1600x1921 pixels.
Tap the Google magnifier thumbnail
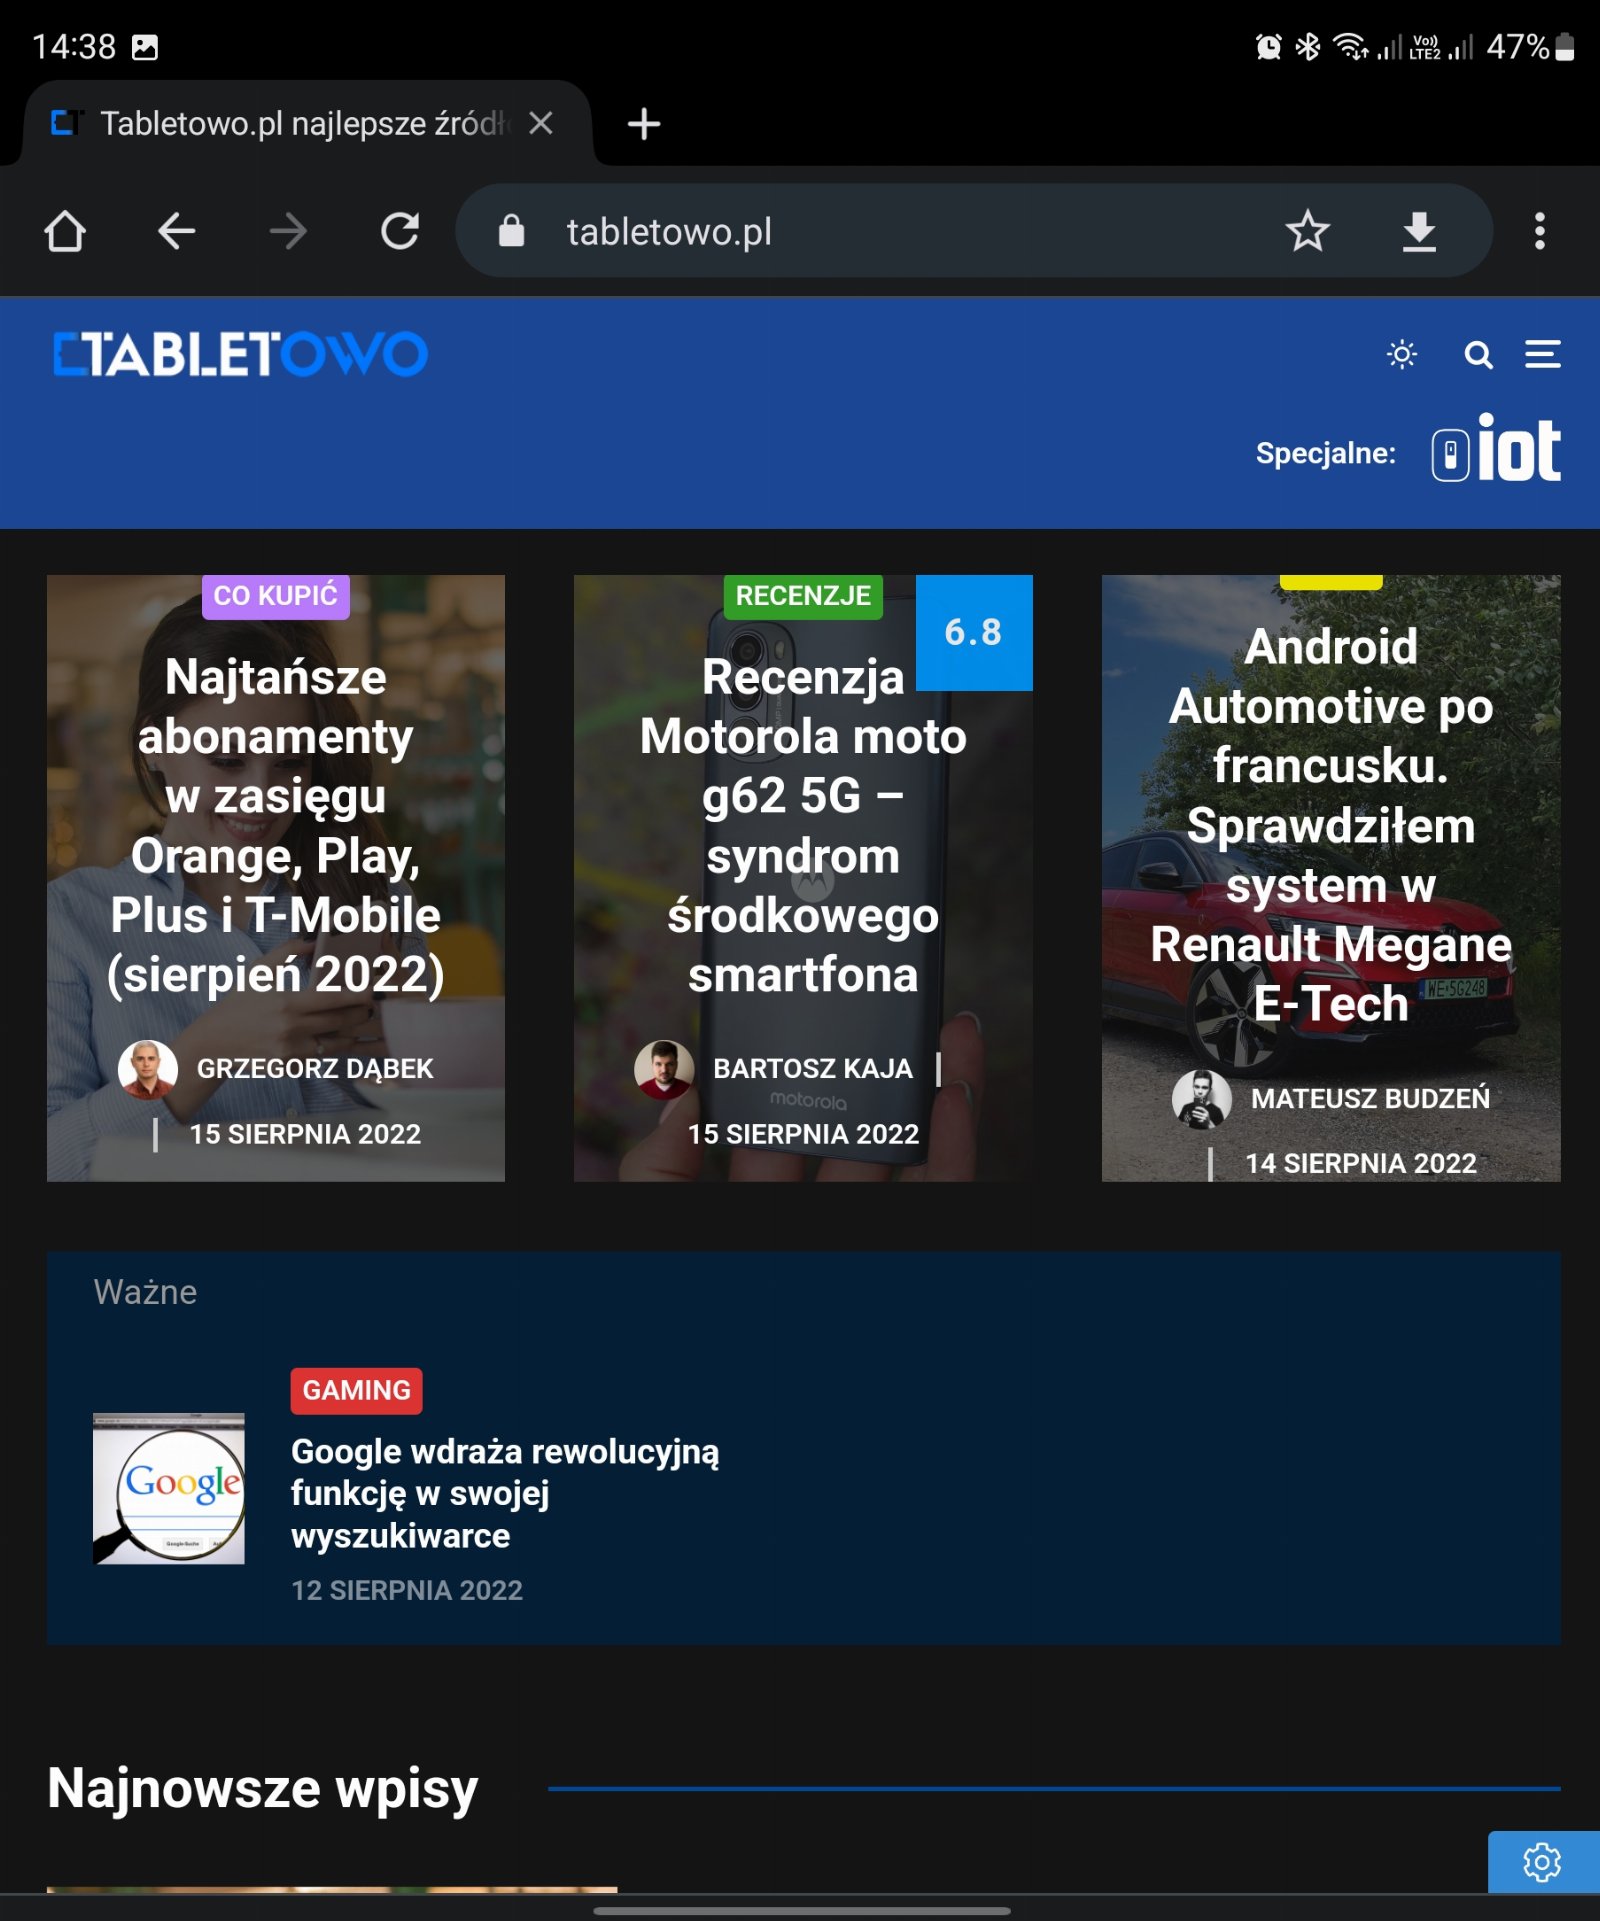point(169,1488)
